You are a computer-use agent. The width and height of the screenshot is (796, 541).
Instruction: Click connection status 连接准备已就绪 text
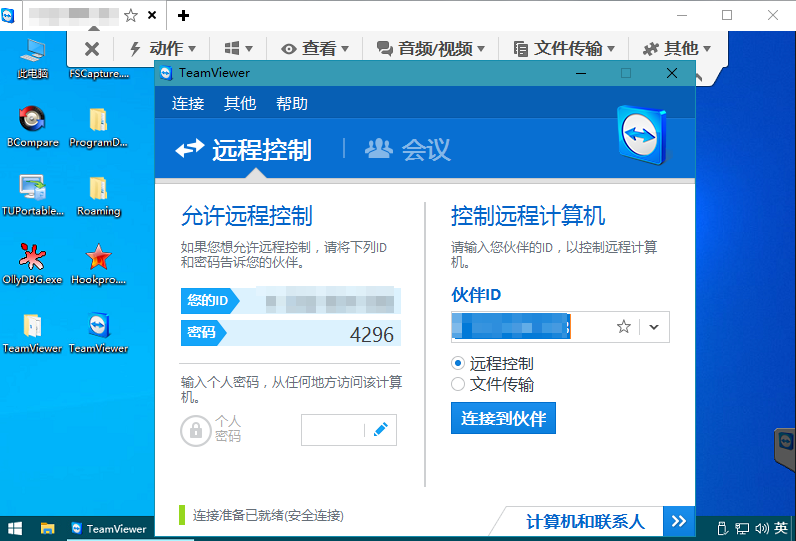point(268,516)
